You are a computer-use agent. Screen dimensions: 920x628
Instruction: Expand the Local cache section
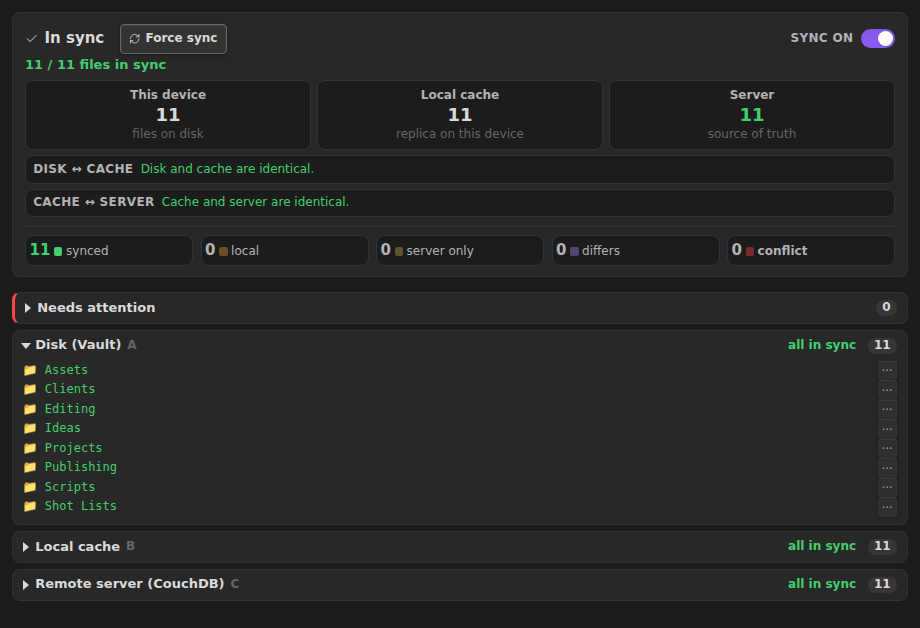(x=460, y=546)
